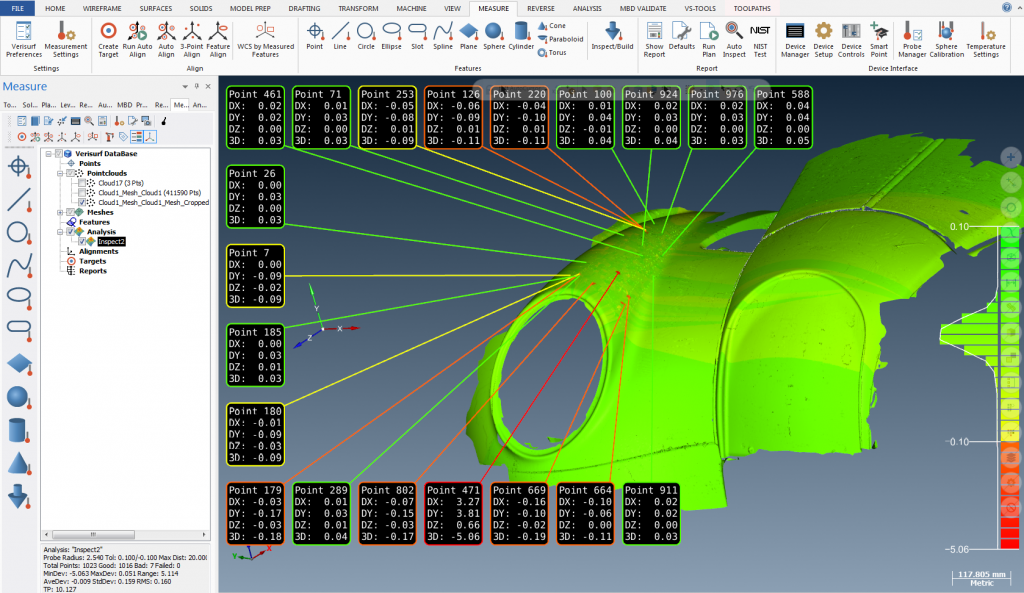Expand the Meshes tree node
The image size is (1024, 593).
[60, 212]
